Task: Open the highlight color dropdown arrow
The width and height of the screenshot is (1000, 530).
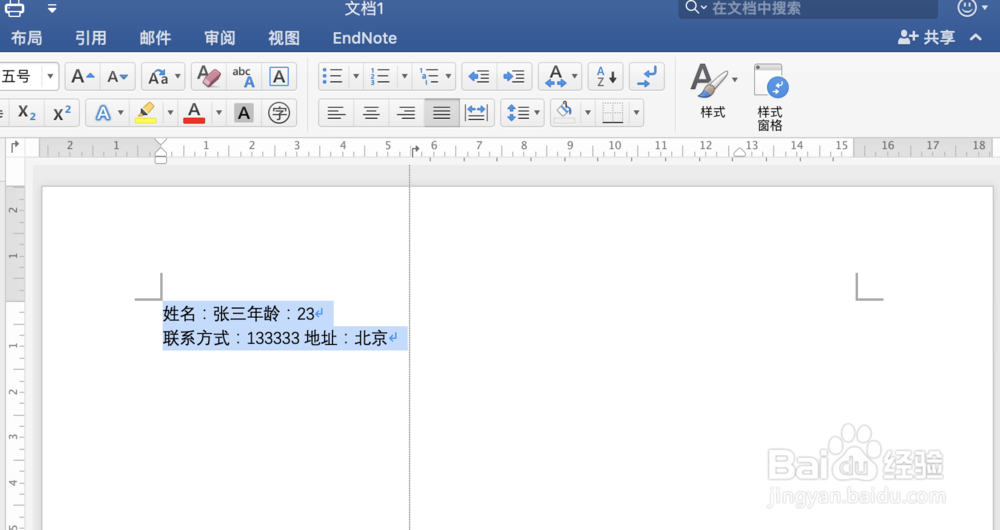Action: 170,113
